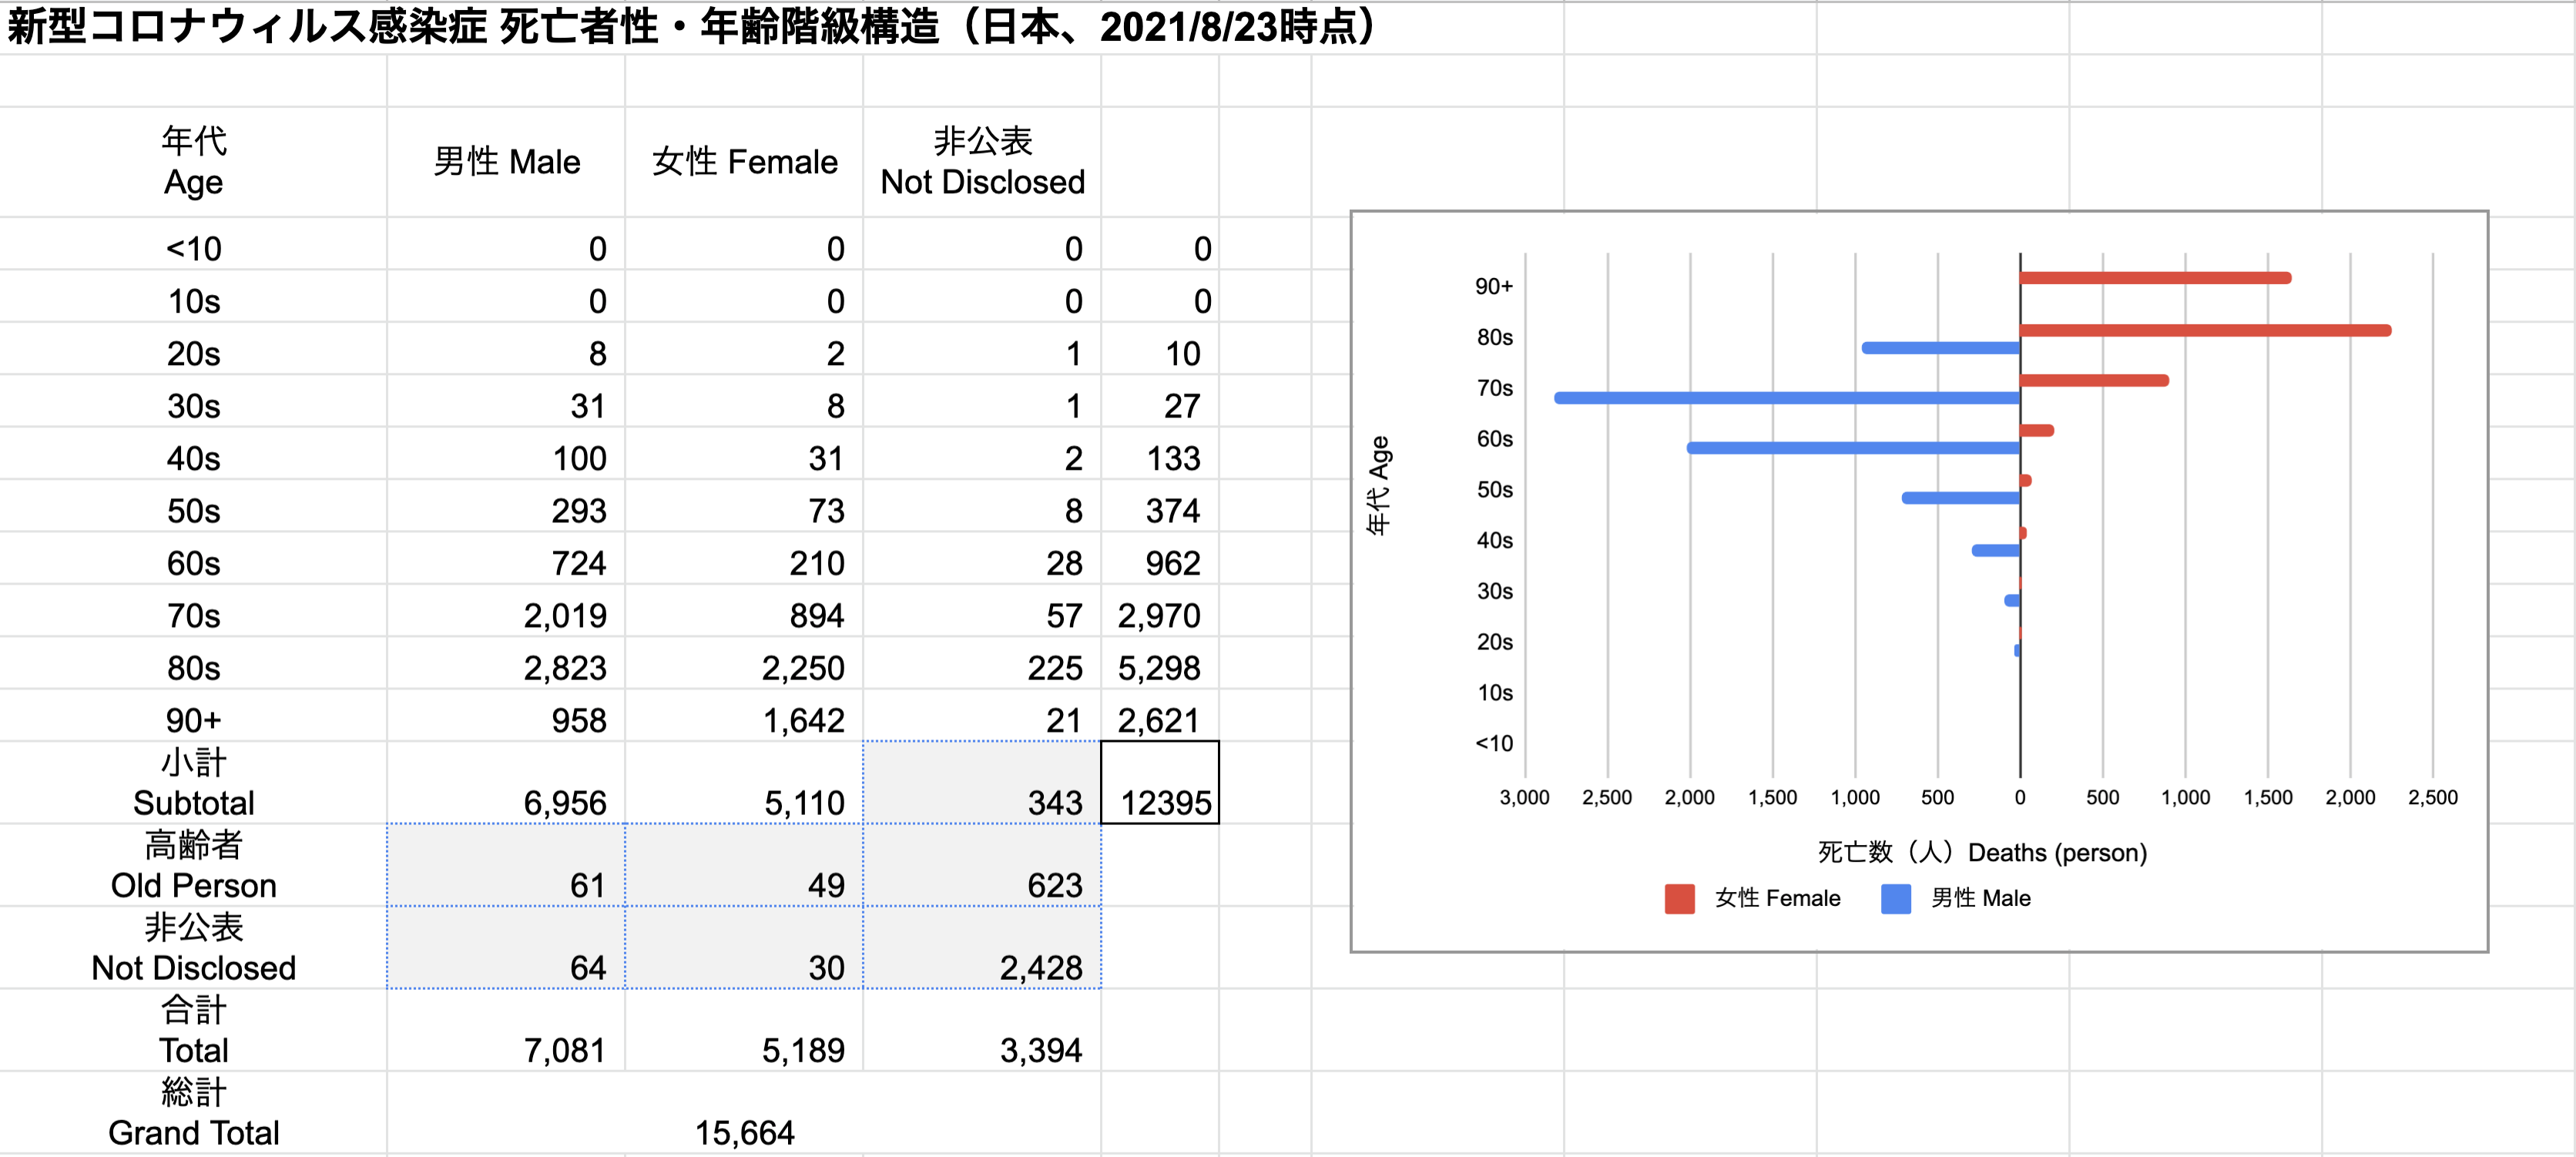This screenshot has height=1157, width=2576.
Task: Click blue 男性 Male legend swatch
Action: pos(1896,898)
